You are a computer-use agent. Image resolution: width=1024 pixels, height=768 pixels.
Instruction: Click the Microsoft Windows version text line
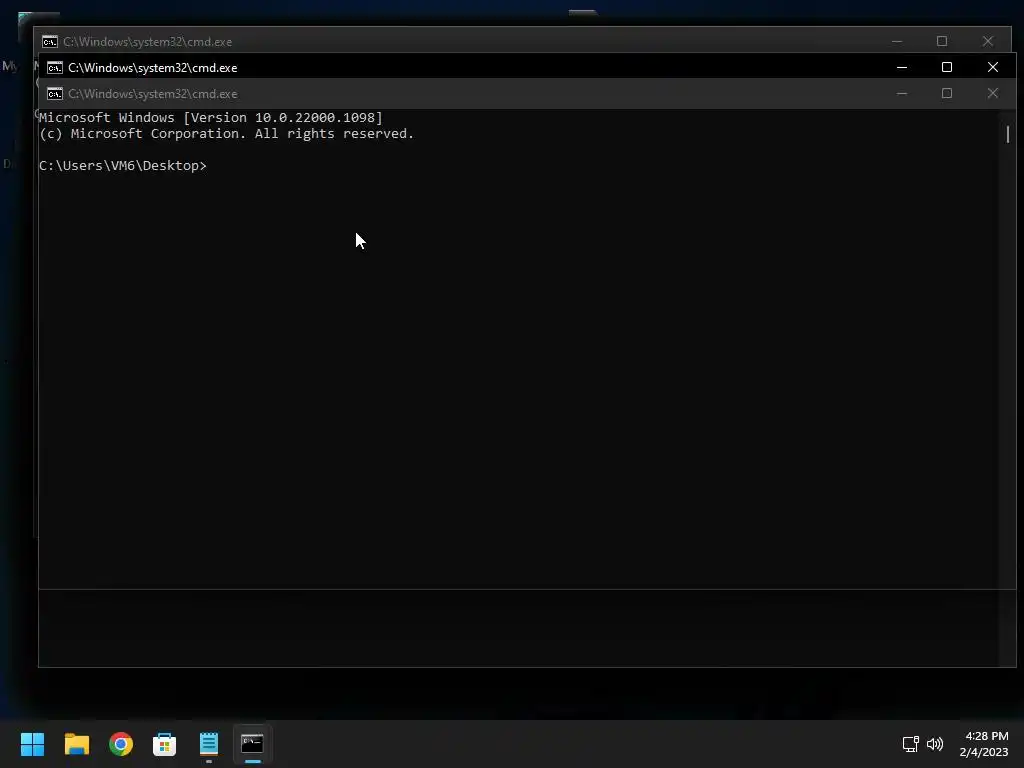(211, 118)
